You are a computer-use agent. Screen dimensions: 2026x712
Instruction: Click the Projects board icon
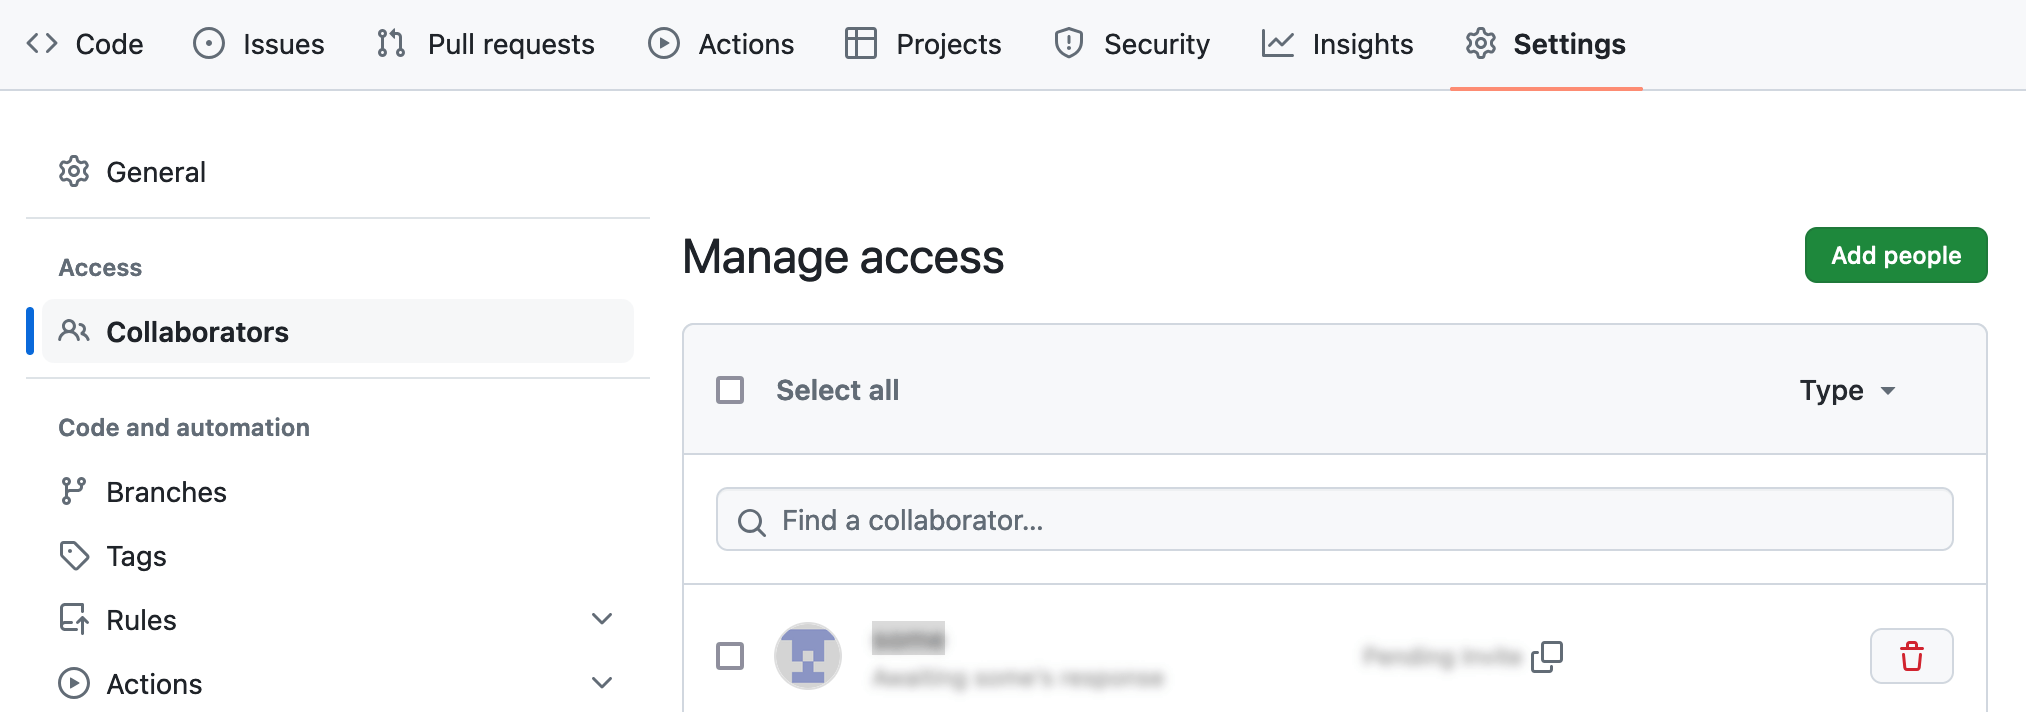pos(859,43)
